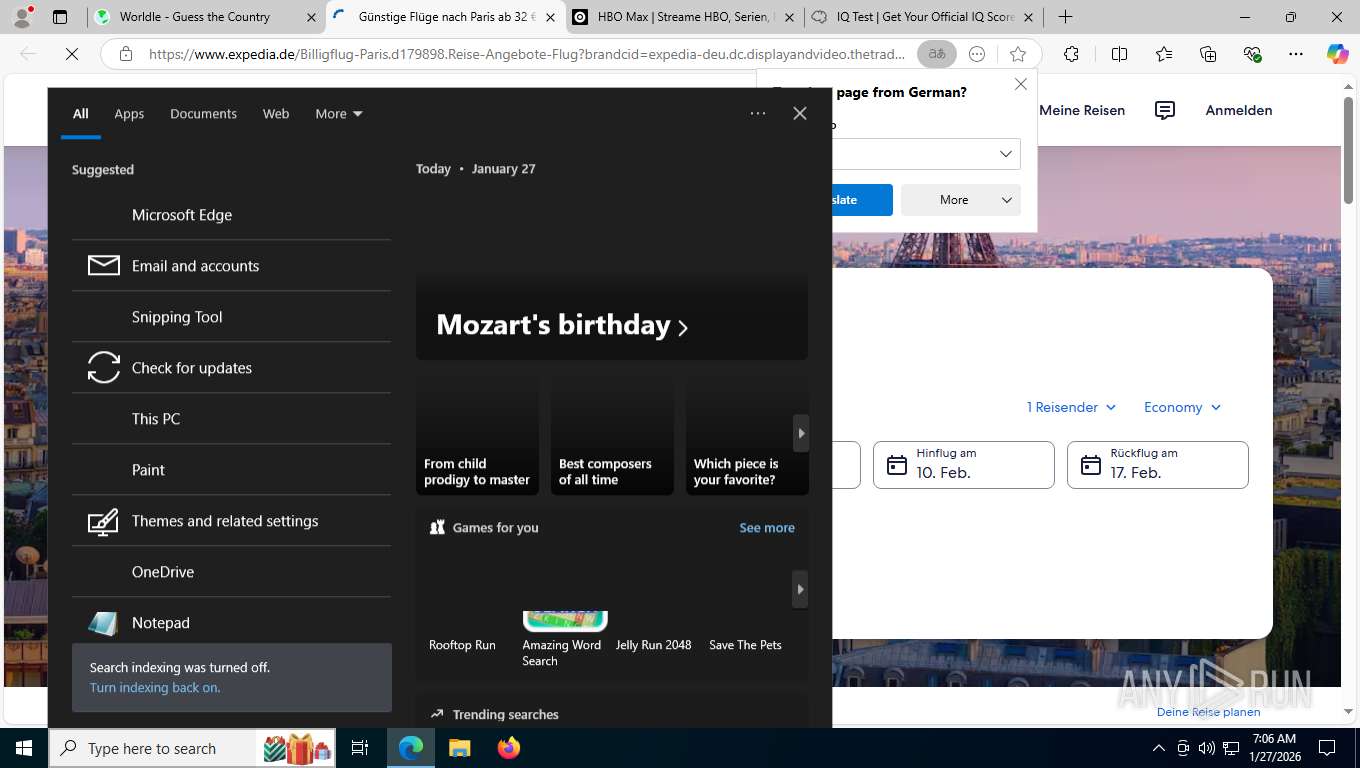Click Edge icon on taskbar
The image size is (1360, 768).
pos(411,748)
